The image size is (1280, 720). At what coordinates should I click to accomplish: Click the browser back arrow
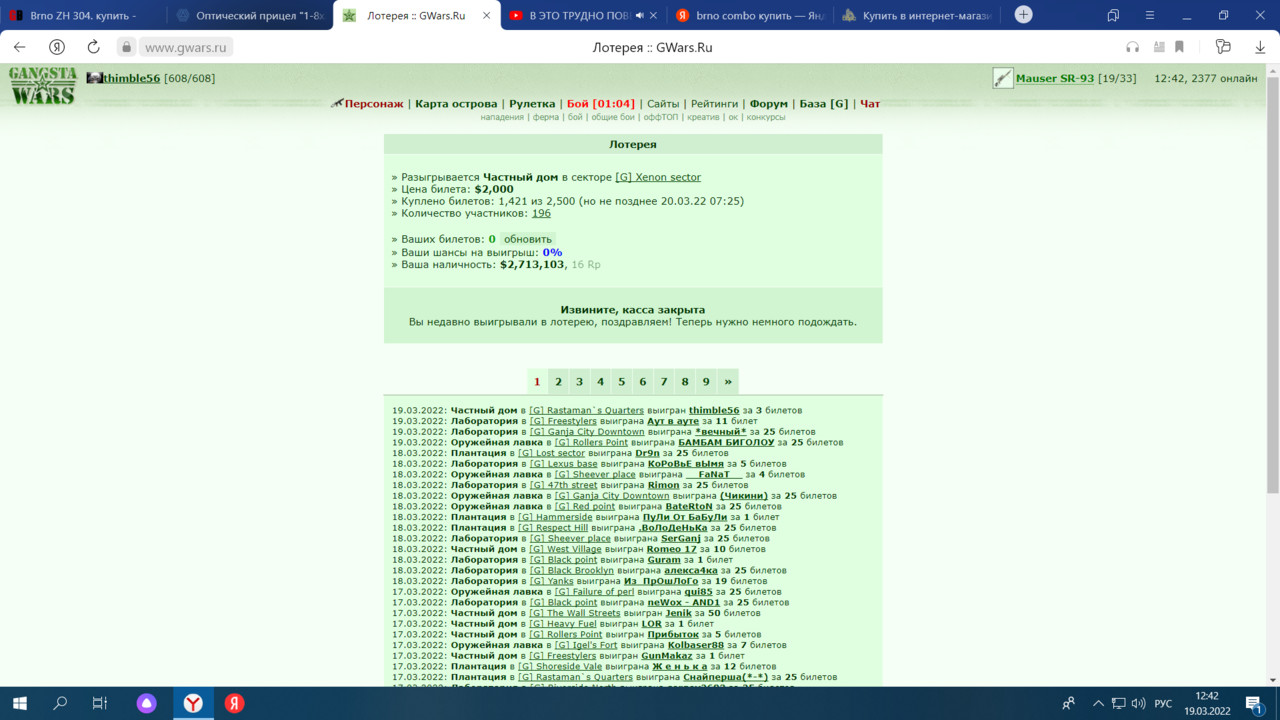click(x=20, y=47)
